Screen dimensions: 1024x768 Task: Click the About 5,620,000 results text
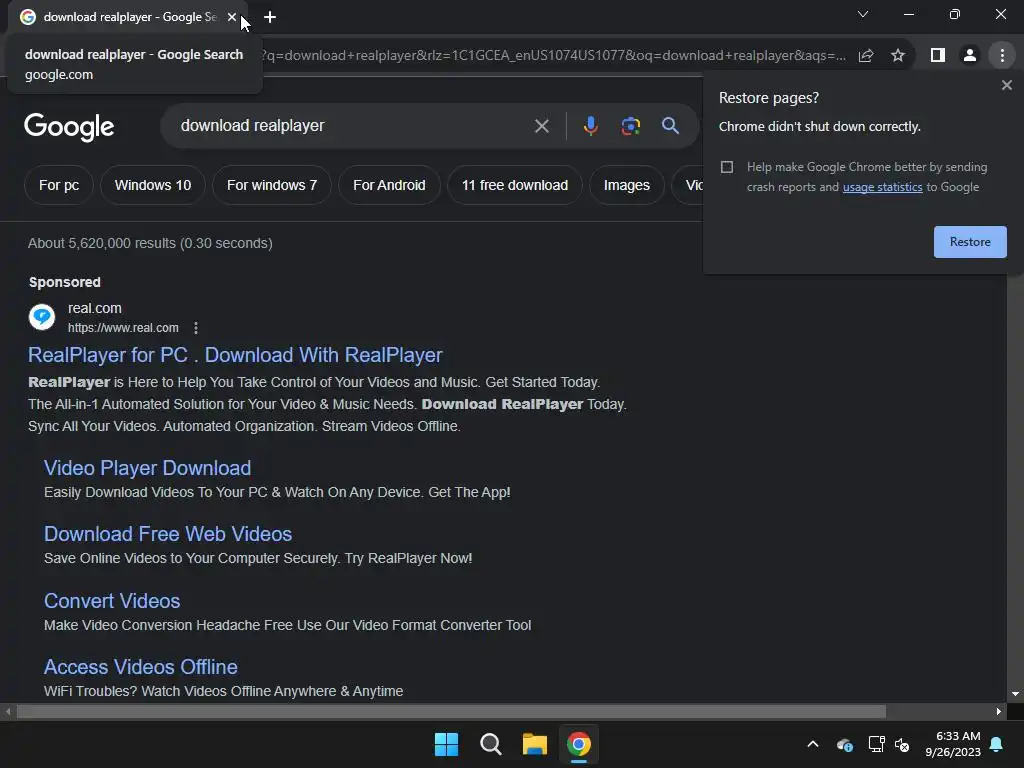[x=150, y=244]
